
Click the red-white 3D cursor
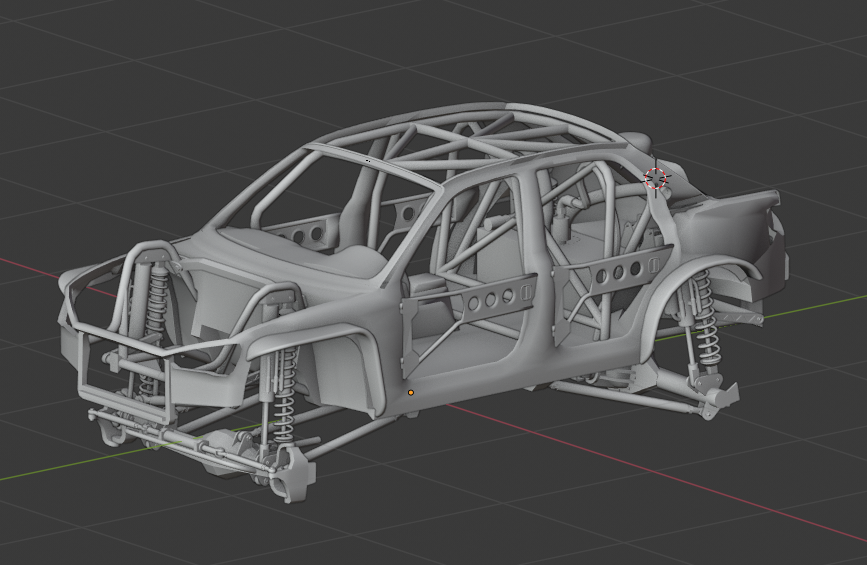(656, 179)
